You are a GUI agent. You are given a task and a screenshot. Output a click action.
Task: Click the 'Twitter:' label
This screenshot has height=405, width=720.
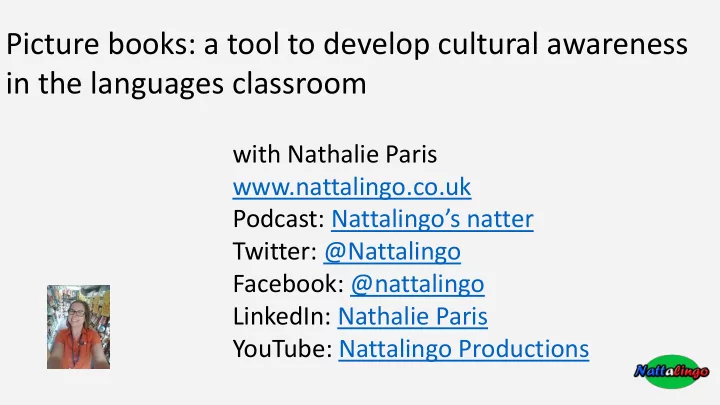coord(275,252)
